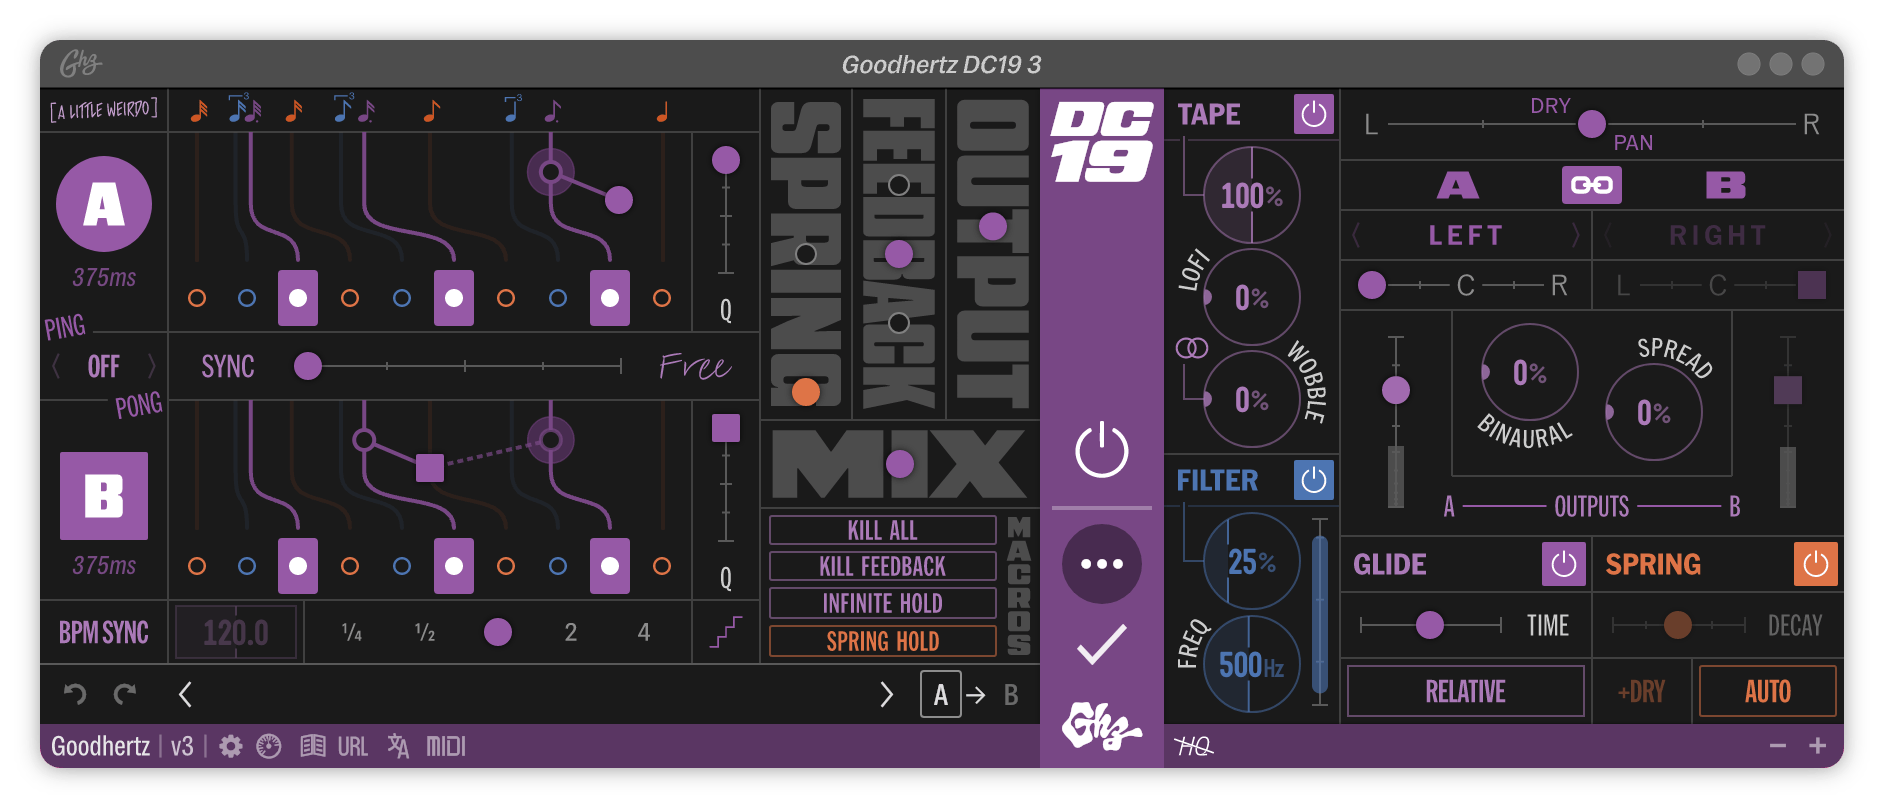Click the manual book icon in the footer
1884x808 pixels.
[313, 746]
